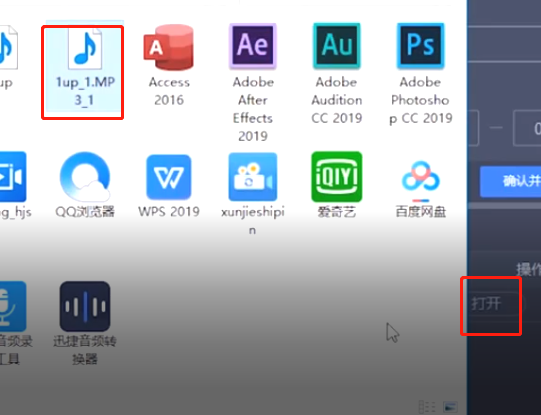Switch to details list view
Viewport: 541px width, 415px height.
(x=427, y=407)
